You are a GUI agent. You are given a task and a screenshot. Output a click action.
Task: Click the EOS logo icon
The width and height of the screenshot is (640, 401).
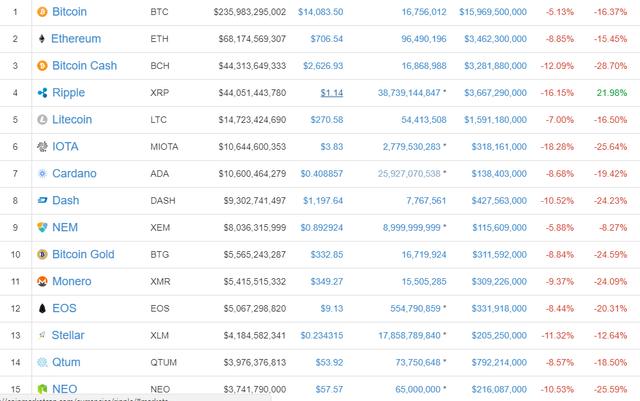(42, 308)
